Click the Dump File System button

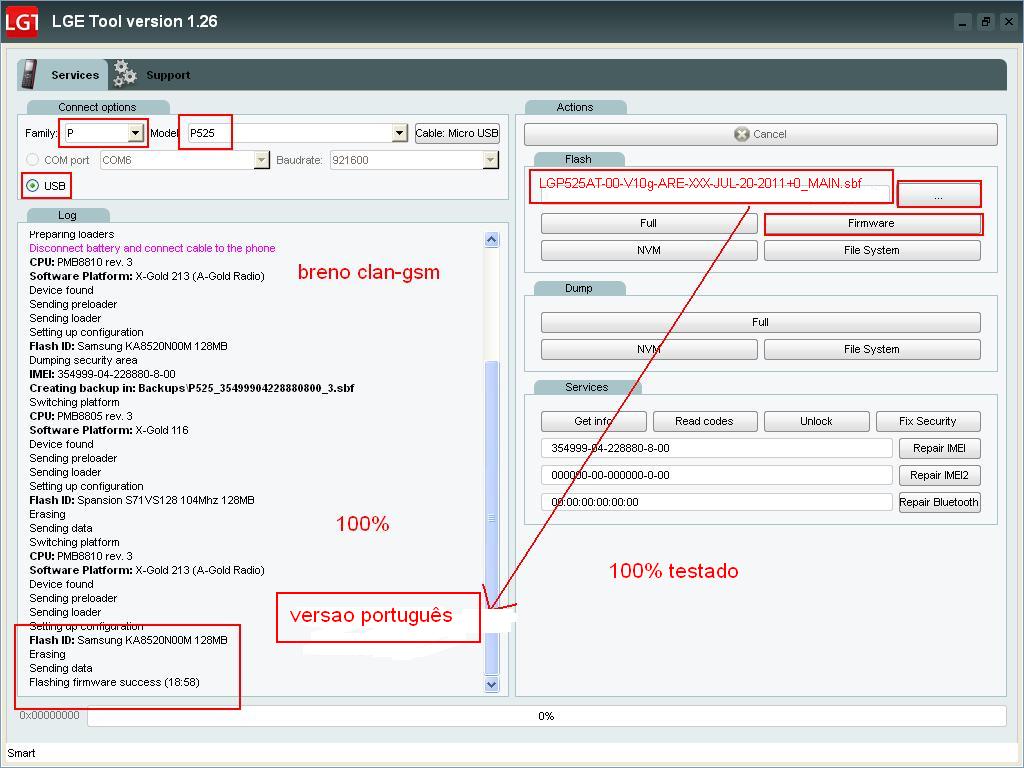pos(872,349)
